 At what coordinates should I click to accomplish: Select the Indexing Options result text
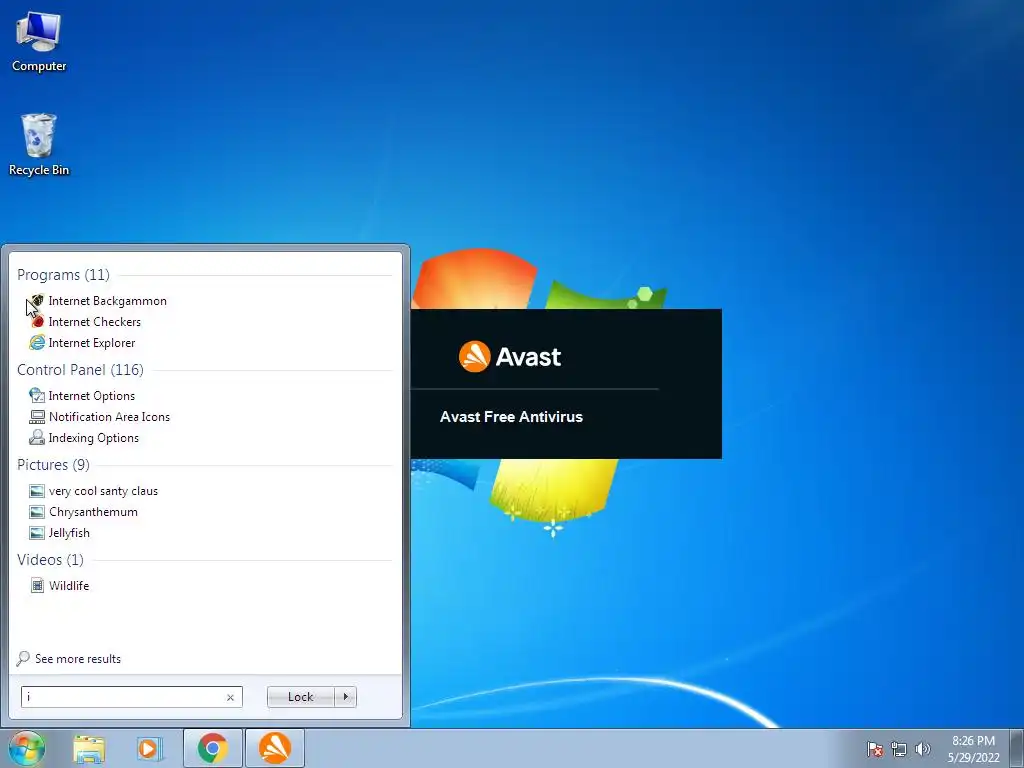[x=94, y=438]
